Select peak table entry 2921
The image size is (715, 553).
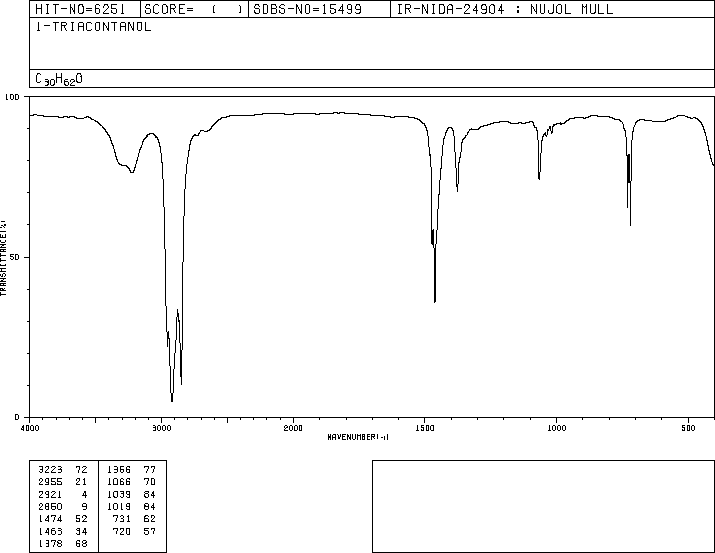[x=50, y=494]
